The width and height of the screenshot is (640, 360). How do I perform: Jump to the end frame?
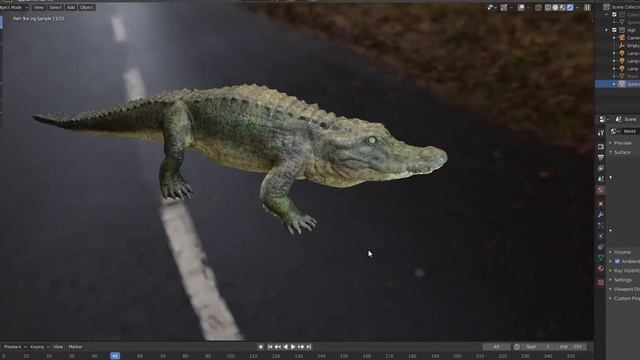pos(309,347)
